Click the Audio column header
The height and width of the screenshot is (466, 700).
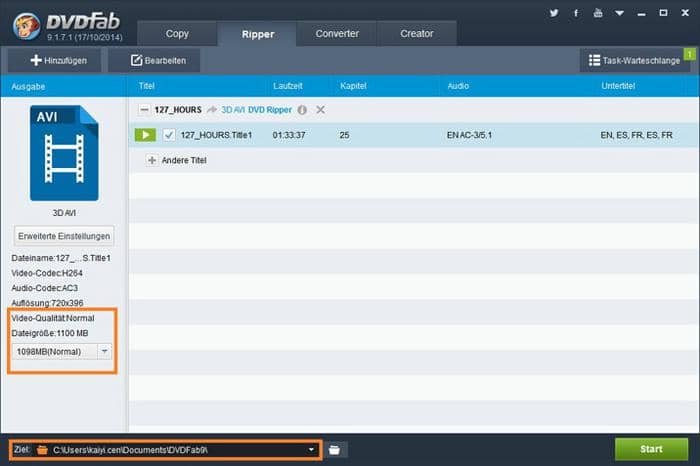coord(458,86)
